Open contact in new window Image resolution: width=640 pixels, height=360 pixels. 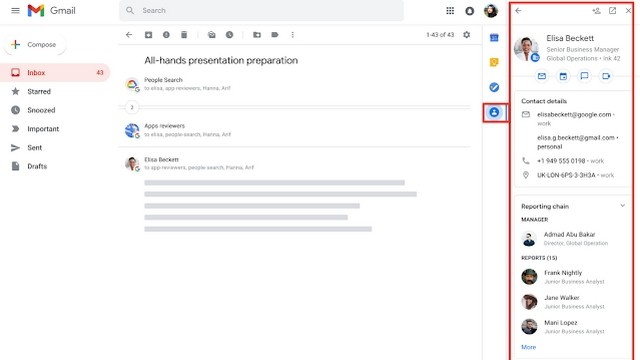click(x=612, y=11)
